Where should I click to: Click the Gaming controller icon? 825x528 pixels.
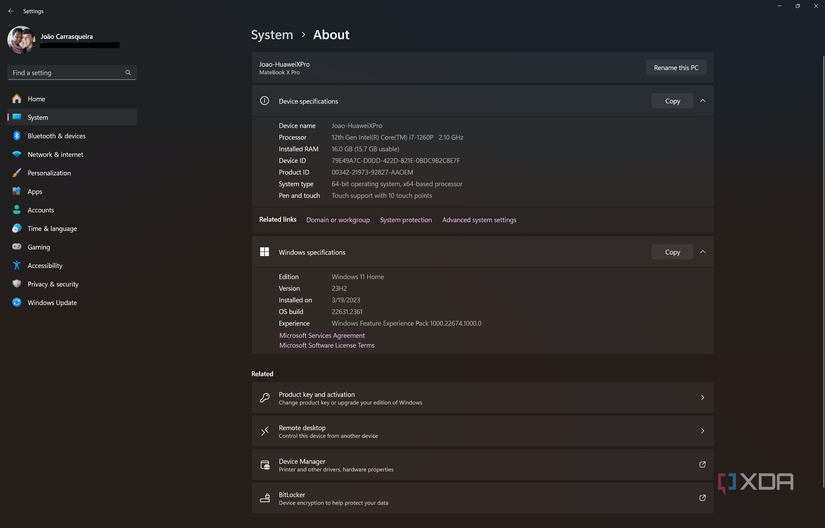[17, 247]
